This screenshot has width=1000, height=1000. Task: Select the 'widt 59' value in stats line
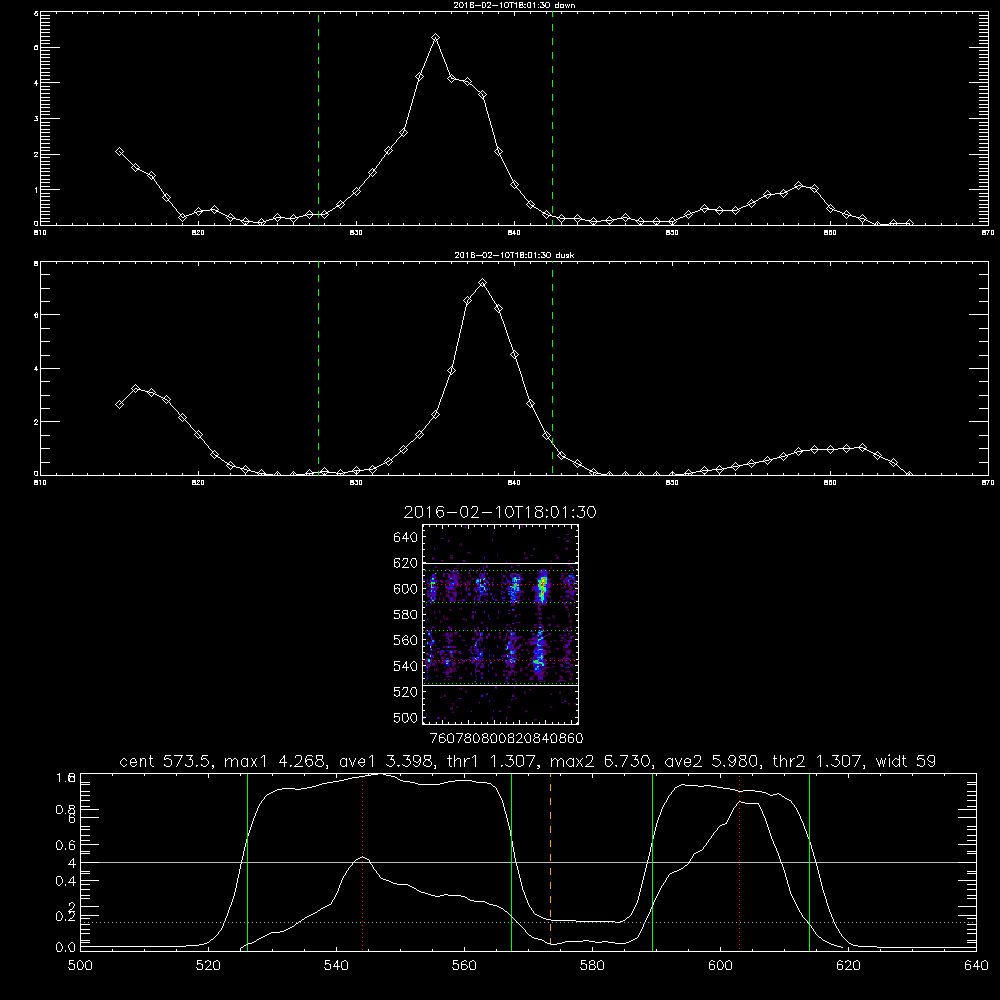coord(906,761)
